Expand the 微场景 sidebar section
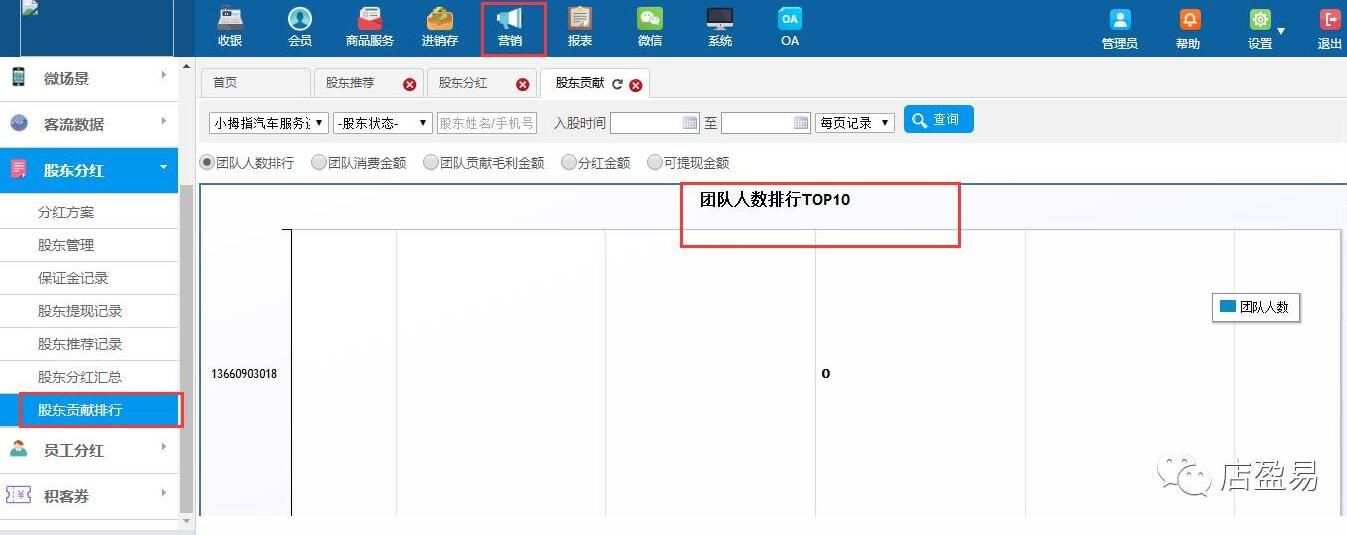The image size is (1347, 535). [x=89, y=78]
